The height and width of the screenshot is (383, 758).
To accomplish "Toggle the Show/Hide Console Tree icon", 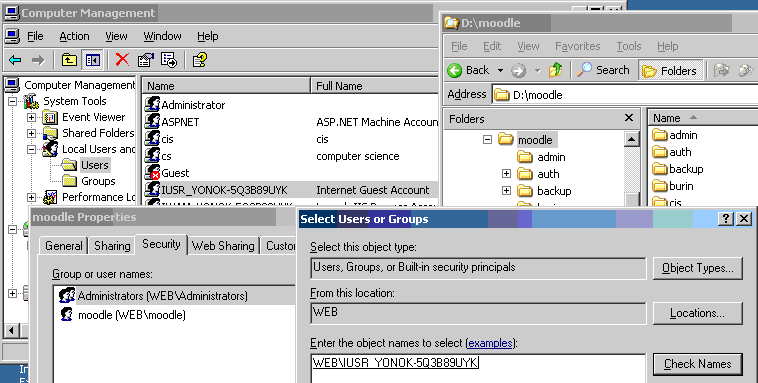I will point(92,60).
